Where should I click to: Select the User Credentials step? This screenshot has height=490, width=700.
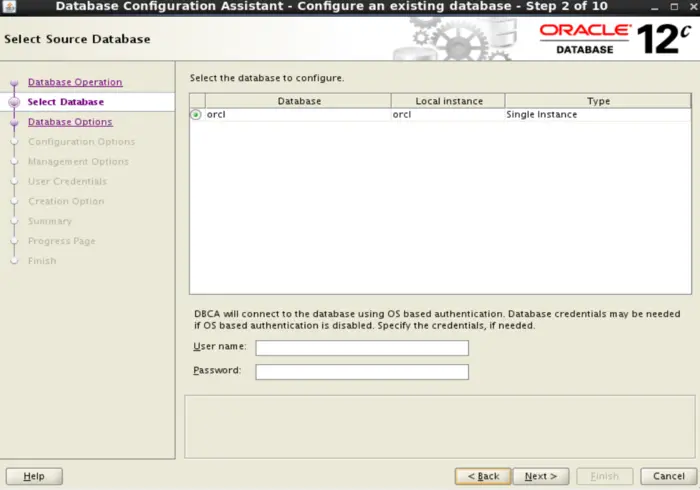point(67,181)
